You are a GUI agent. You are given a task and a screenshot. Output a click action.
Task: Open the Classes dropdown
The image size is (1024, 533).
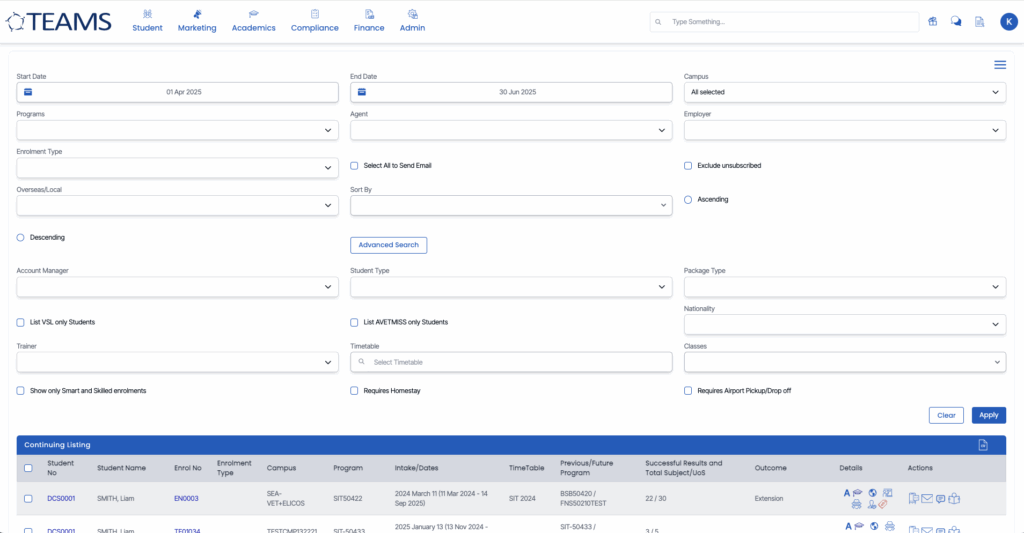[844, 362]
